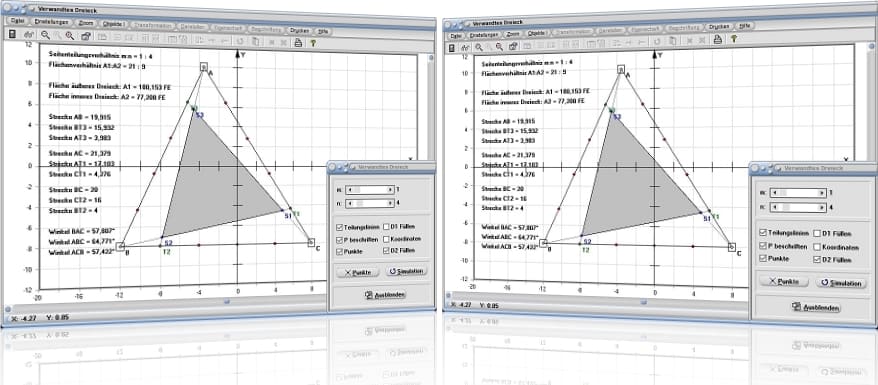Viewport: 878px width, 385px height.
Task: Click Punkte button in right panel
Action: click(x=783, y=281)
